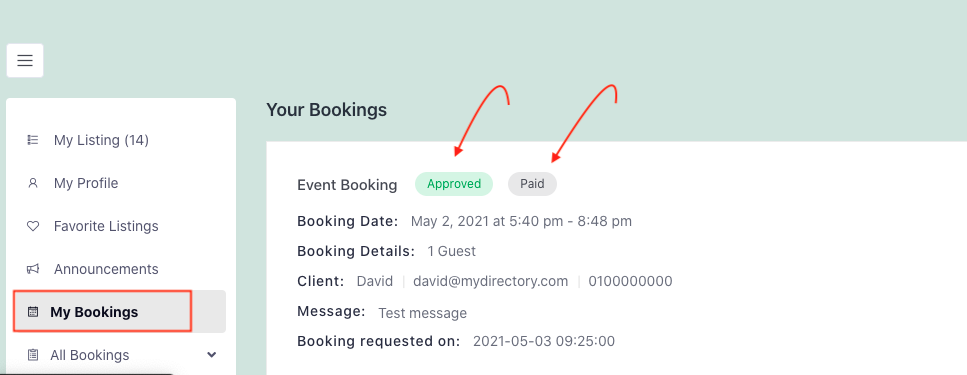967x375 pixels.
Task: Click the list icon beside My Listing
Action: click(33, 140)
